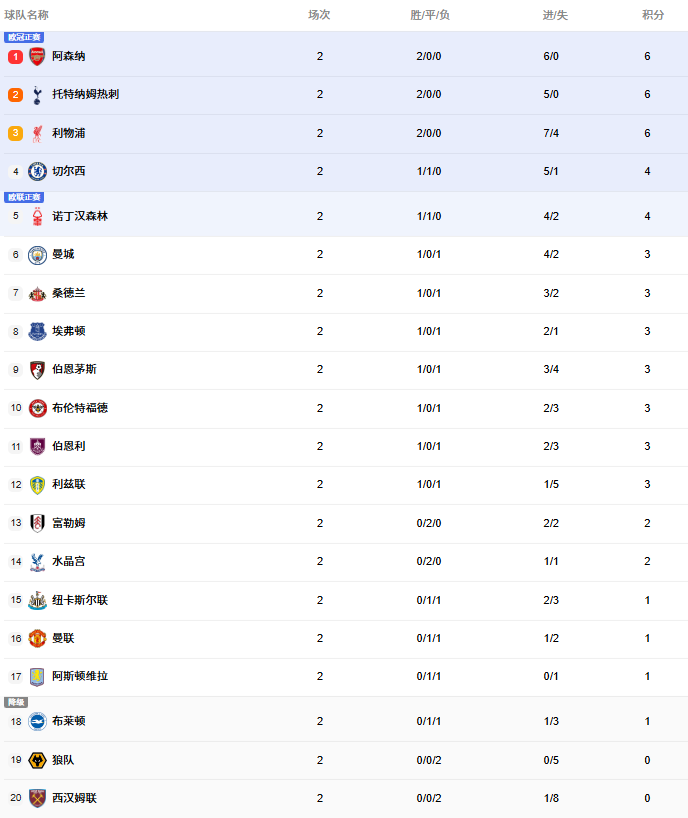The height and width of the screenshot is (818, 688).
Task: Click the 欧冠正赛 zone label
Action: point(24,37)
